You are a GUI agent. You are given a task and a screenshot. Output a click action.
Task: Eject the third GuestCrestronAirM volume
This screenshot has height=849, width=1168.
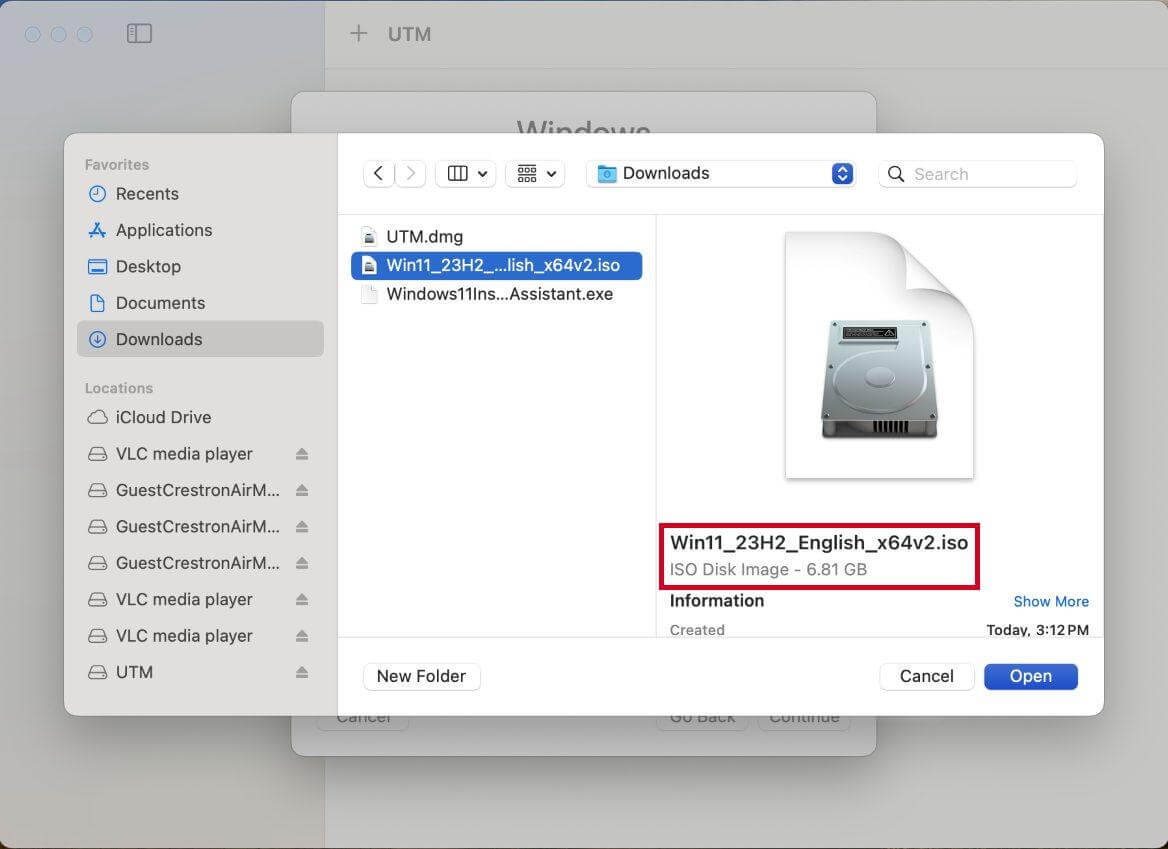302,564
